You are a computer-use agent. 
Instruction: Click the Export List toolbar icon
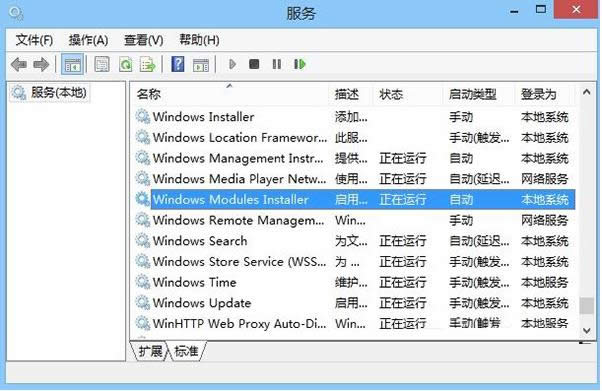click(147, 64)
